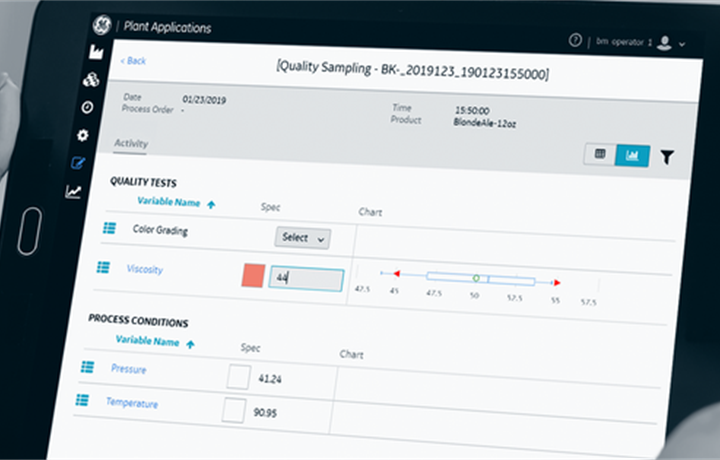Click the Viscosity value input field
Viewport: 720px width, 460px height.
(x=306, y=279)
